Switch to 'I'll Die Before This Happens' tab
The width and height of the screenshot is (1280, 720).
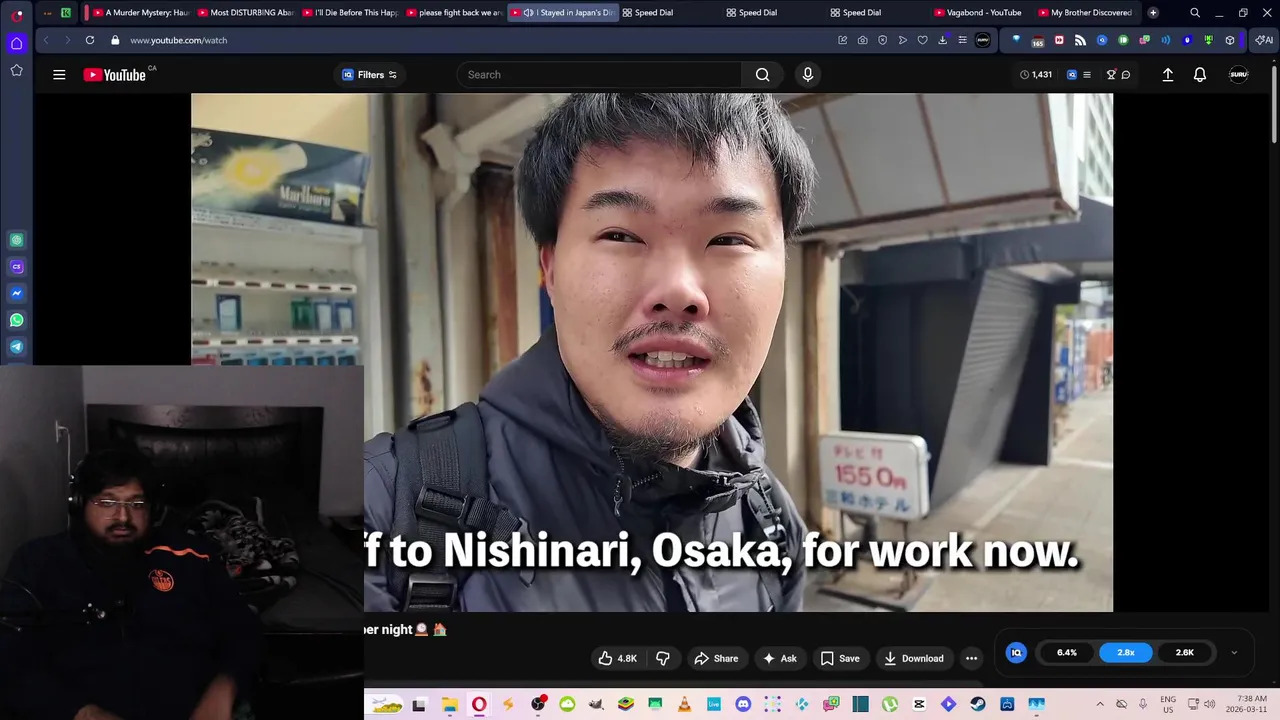tap(349, 13)
